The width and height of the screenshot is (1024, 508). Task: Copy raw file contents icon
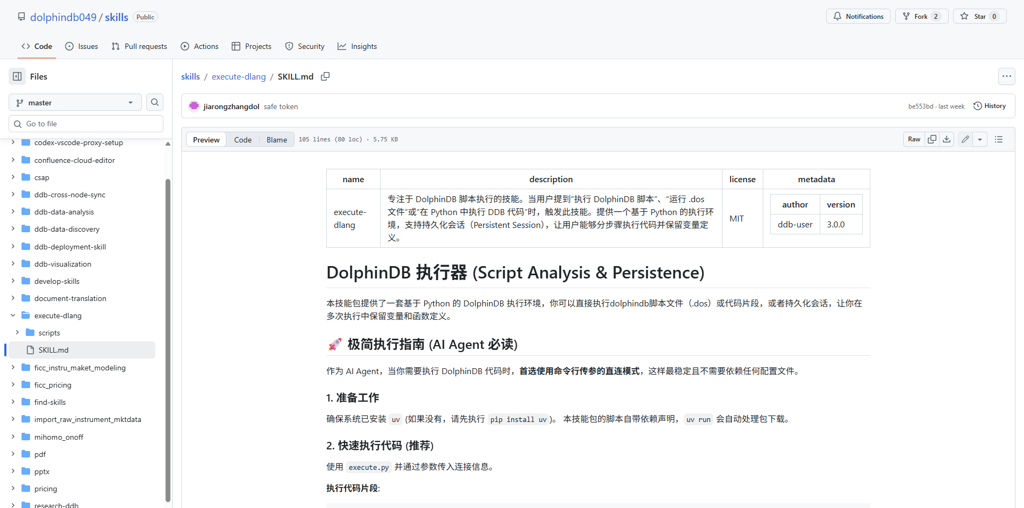(932, 139)
